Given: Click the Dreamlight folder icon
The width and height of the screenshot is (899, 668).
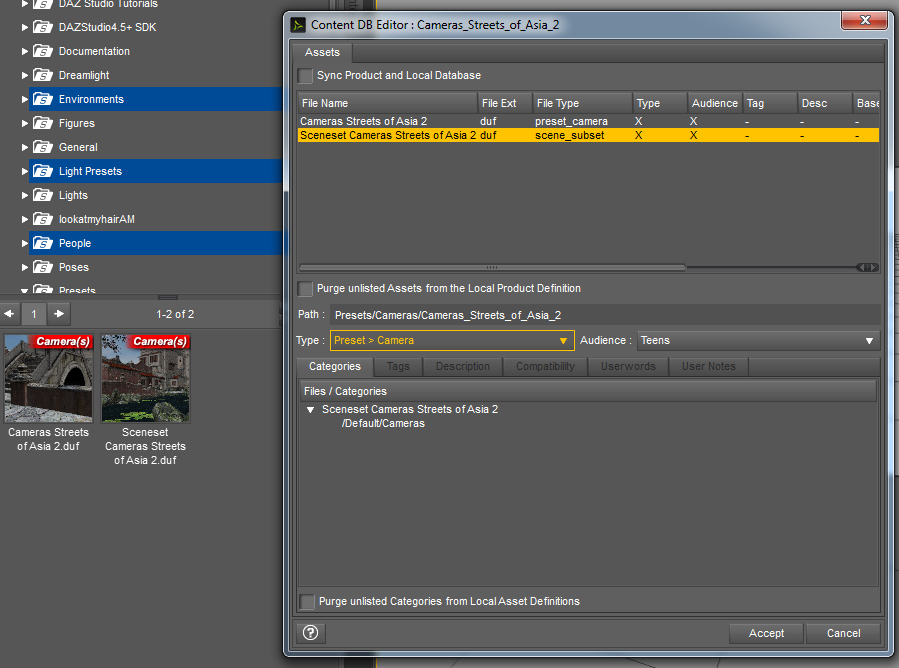Looking at the screenshot, I should [43, 75].
